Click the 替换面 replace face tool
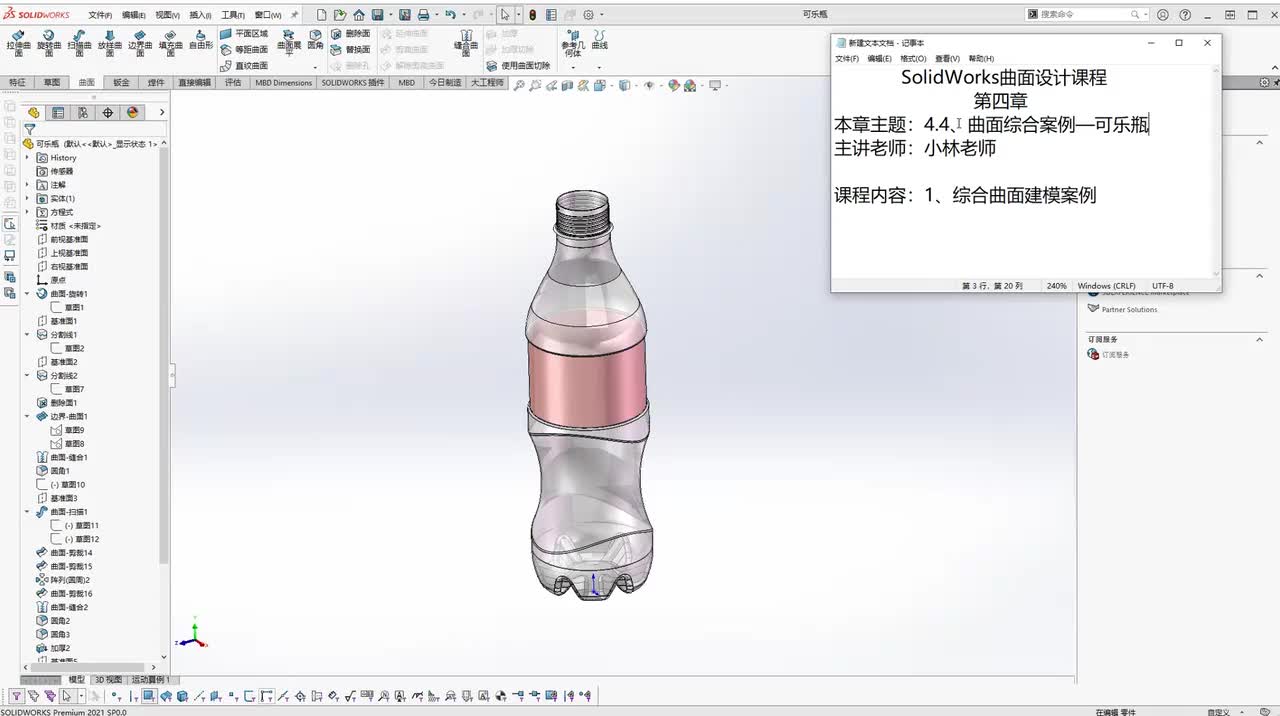 click(351, 49)
